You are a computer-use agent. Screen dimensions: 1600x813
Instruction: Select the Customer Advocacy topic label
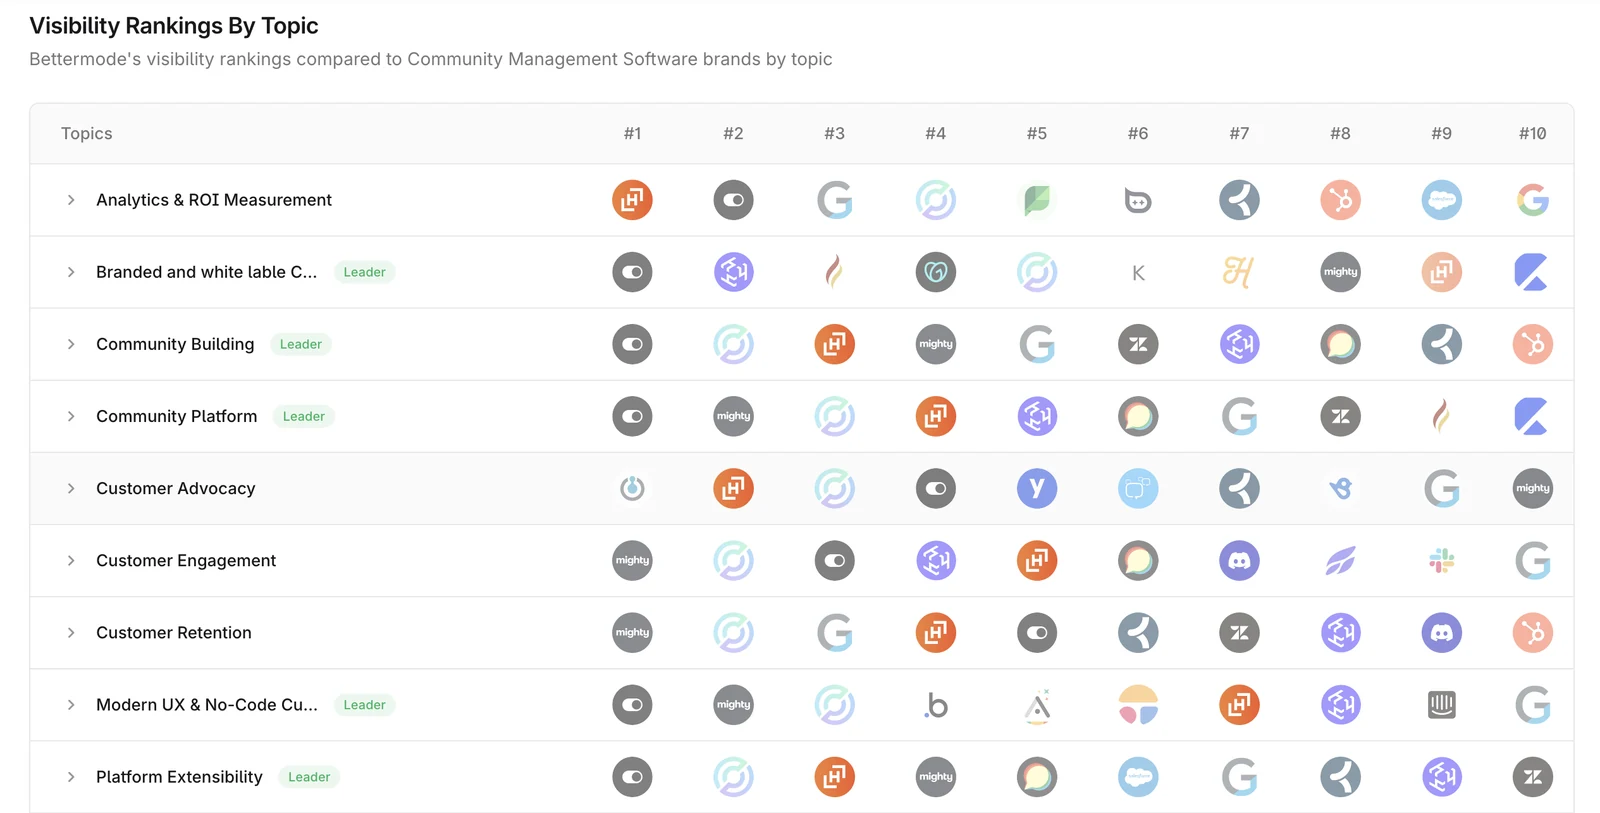tap(176, 488)
